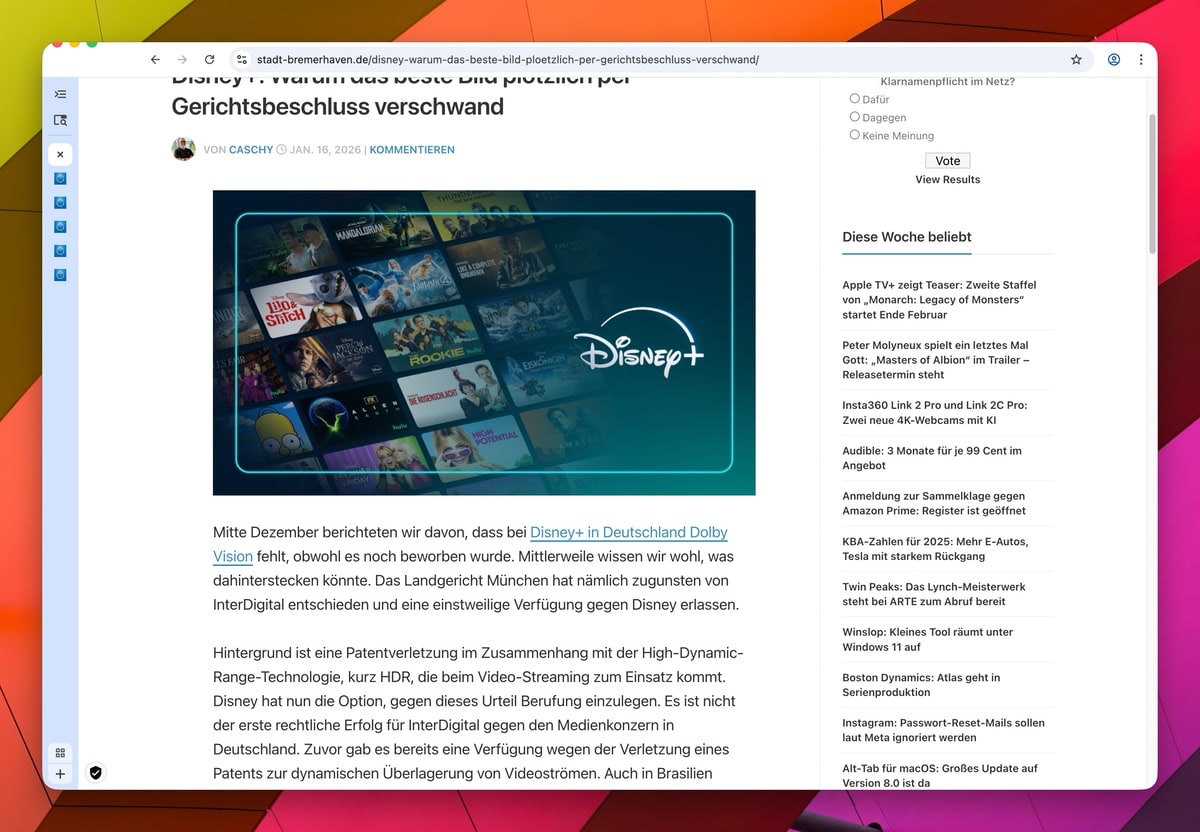The image size is (1200, 832).
Task: Switch to the bottom-most blue favicon tab
Action: 60,274
